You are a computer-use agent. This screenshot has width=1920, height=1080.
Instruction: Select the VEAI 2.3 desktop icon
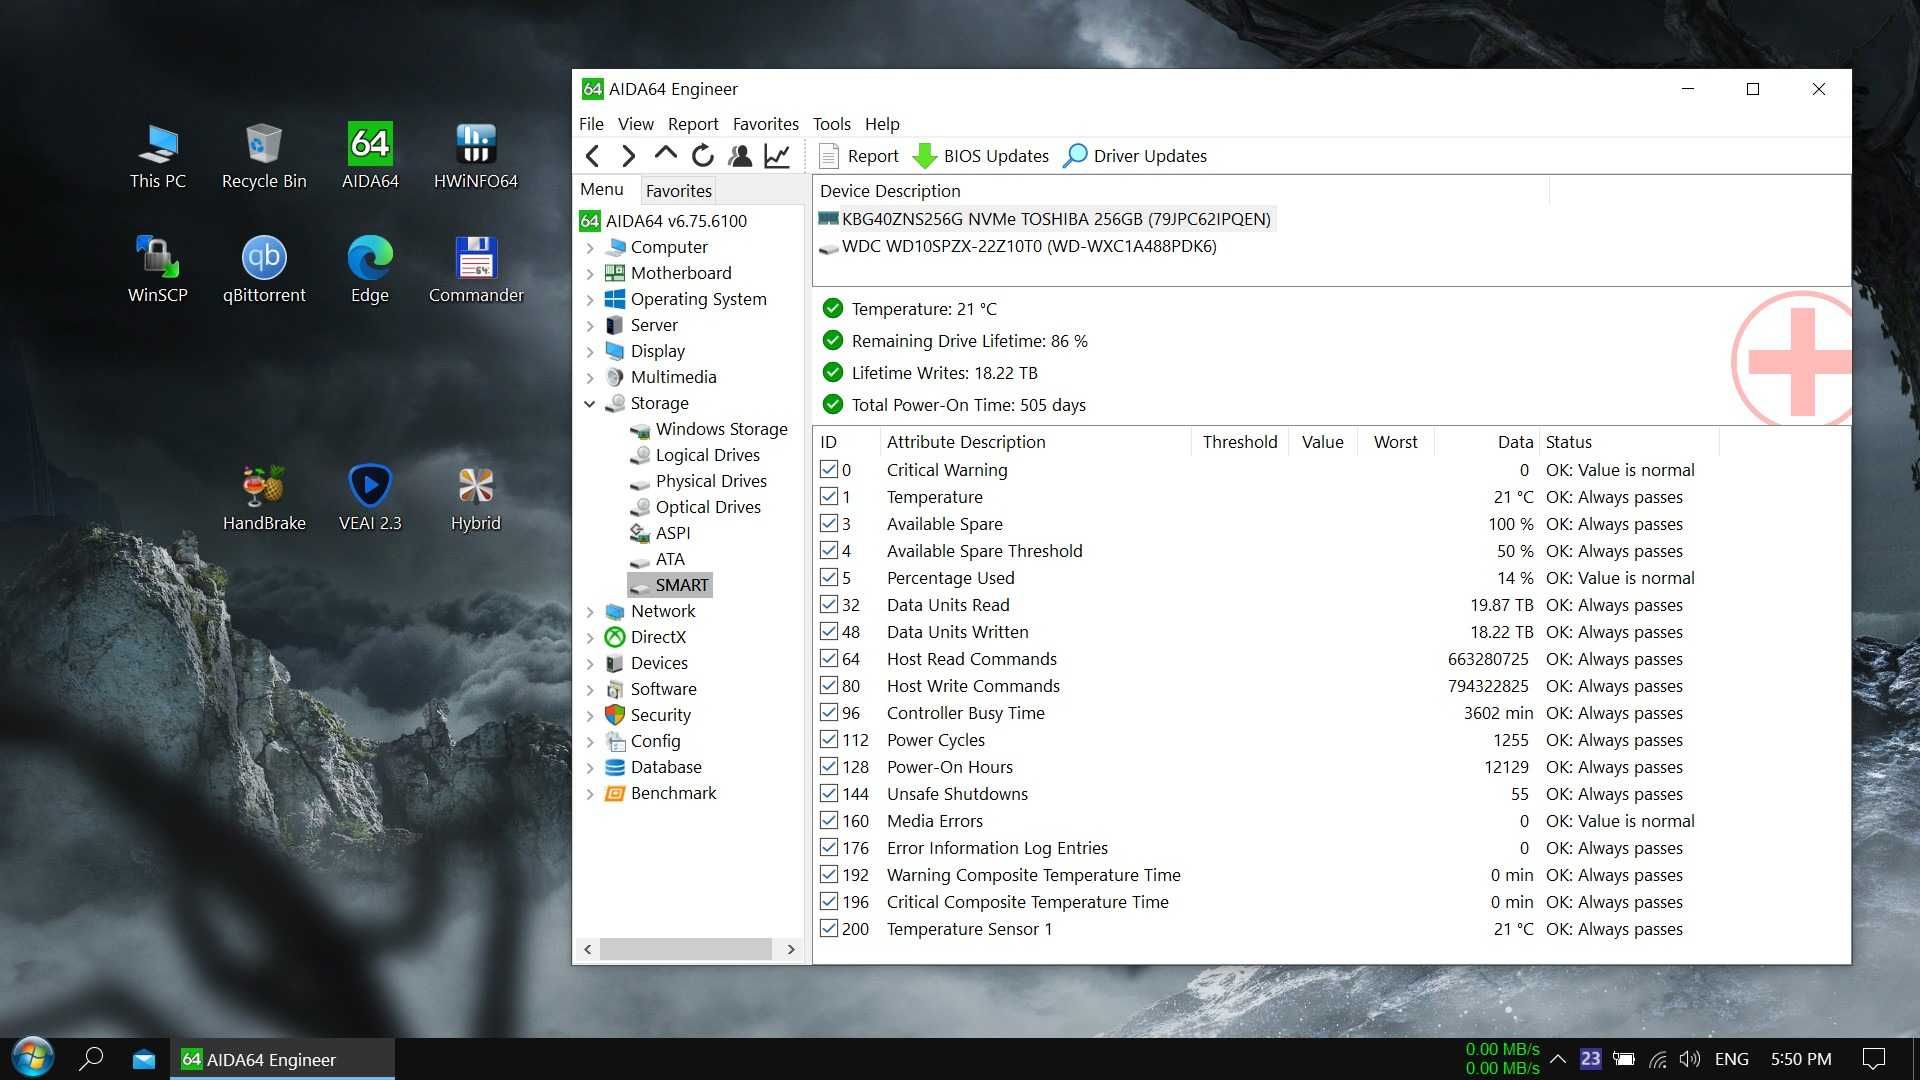(x=370, y=498)
